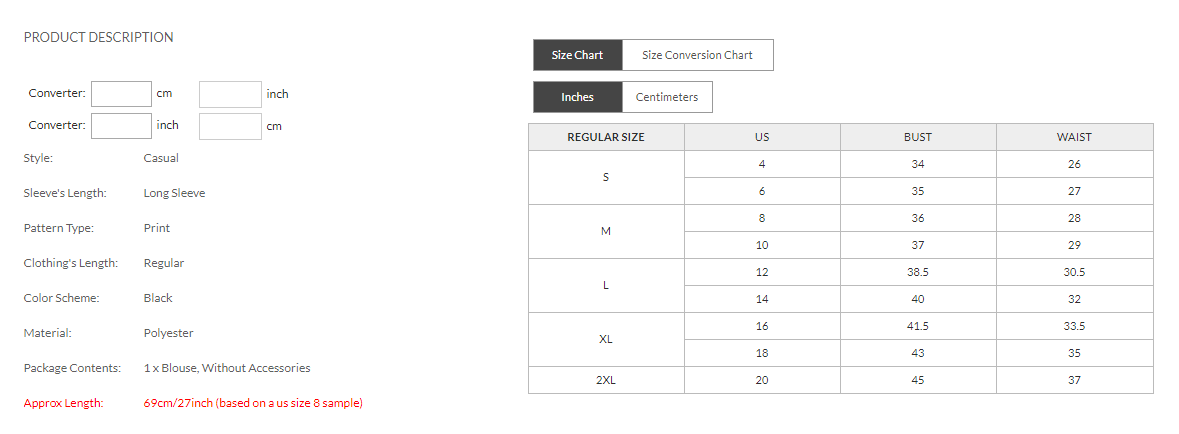Select the Inches unit tab
Screen dimensions: 1179x434
[577, 97]
